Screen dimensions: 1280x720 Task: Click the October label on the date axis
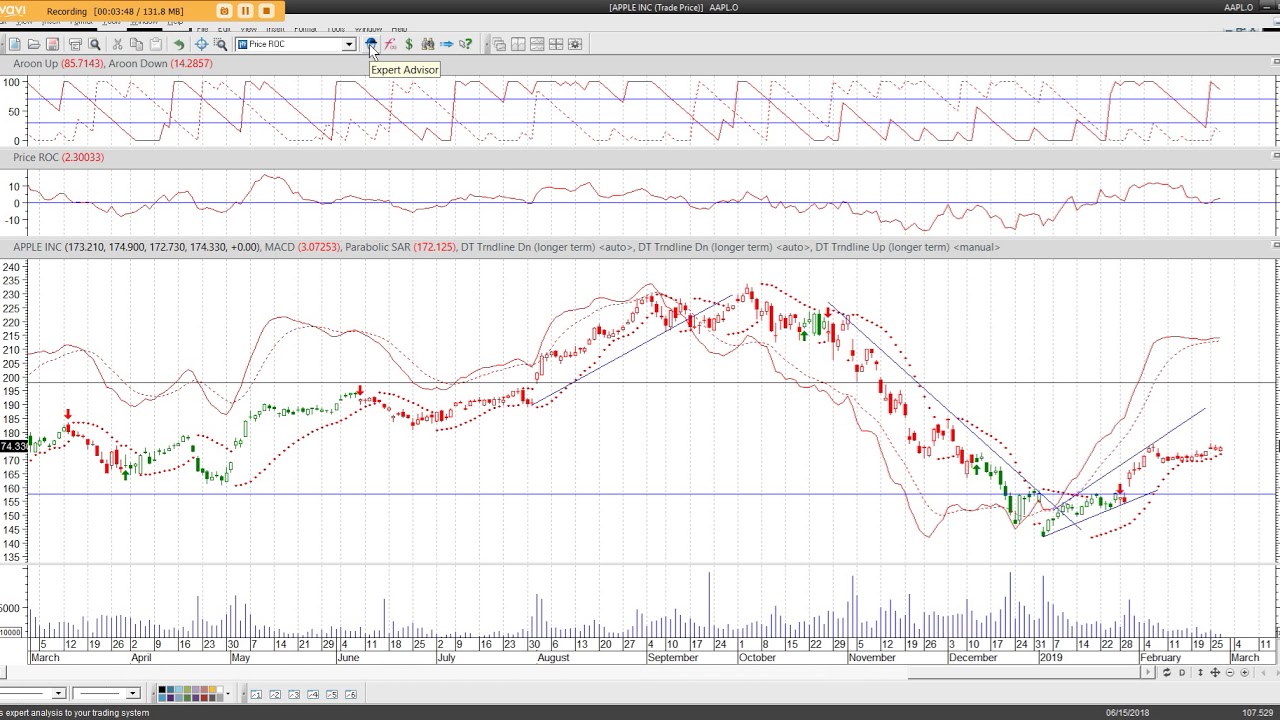pos(757,658)
